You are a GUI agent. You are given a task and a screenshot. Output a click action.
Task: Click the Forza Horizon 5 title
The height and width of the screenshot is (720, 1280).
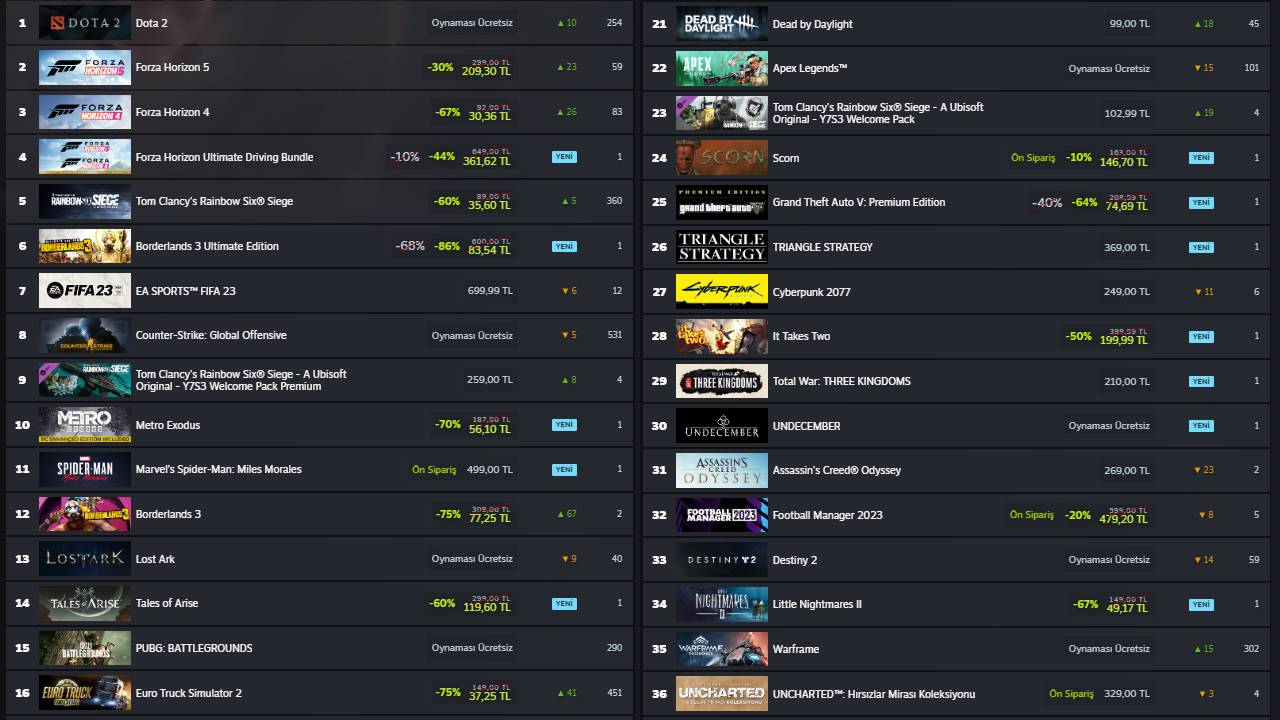pos(172,67)
